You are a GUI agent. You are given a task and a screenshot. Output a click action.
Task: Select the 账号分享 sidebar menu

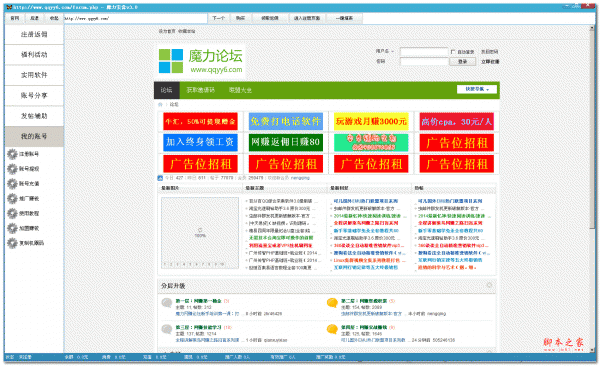click(34, 95)
